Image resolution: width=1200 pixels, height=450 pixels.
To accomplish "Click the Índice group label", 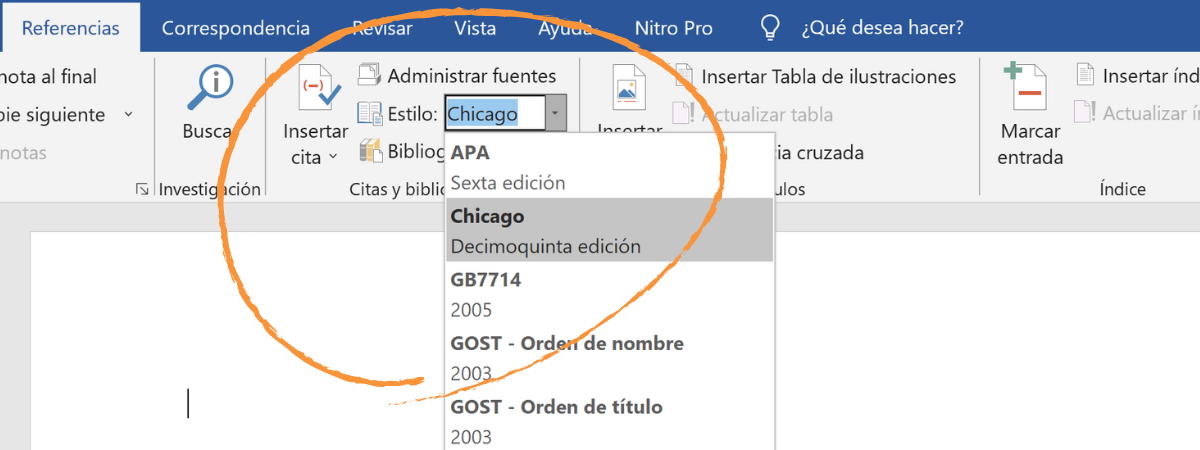I will [x=1122, y=189].
